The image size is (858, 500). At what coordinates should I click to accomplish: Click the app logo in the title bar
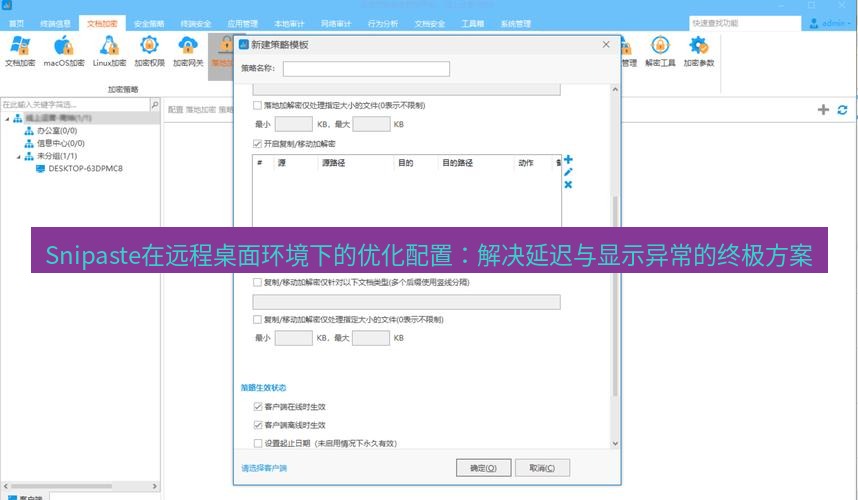[x=7, y=5]
